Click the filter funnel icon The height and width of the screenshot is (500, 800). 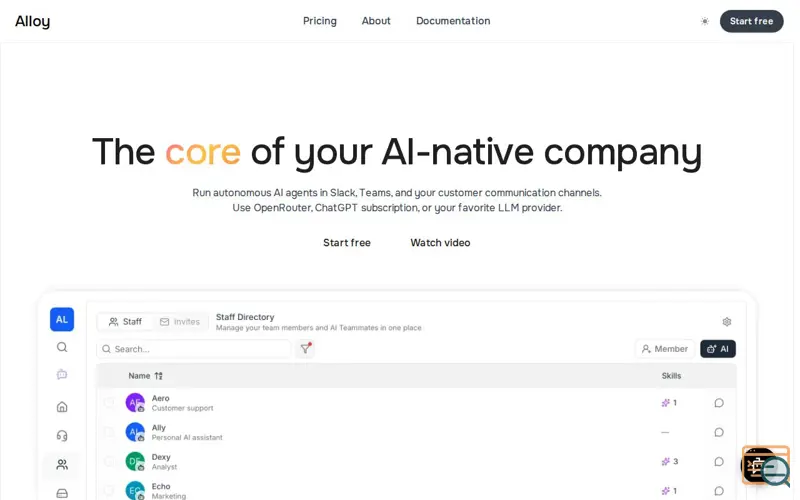305,348
